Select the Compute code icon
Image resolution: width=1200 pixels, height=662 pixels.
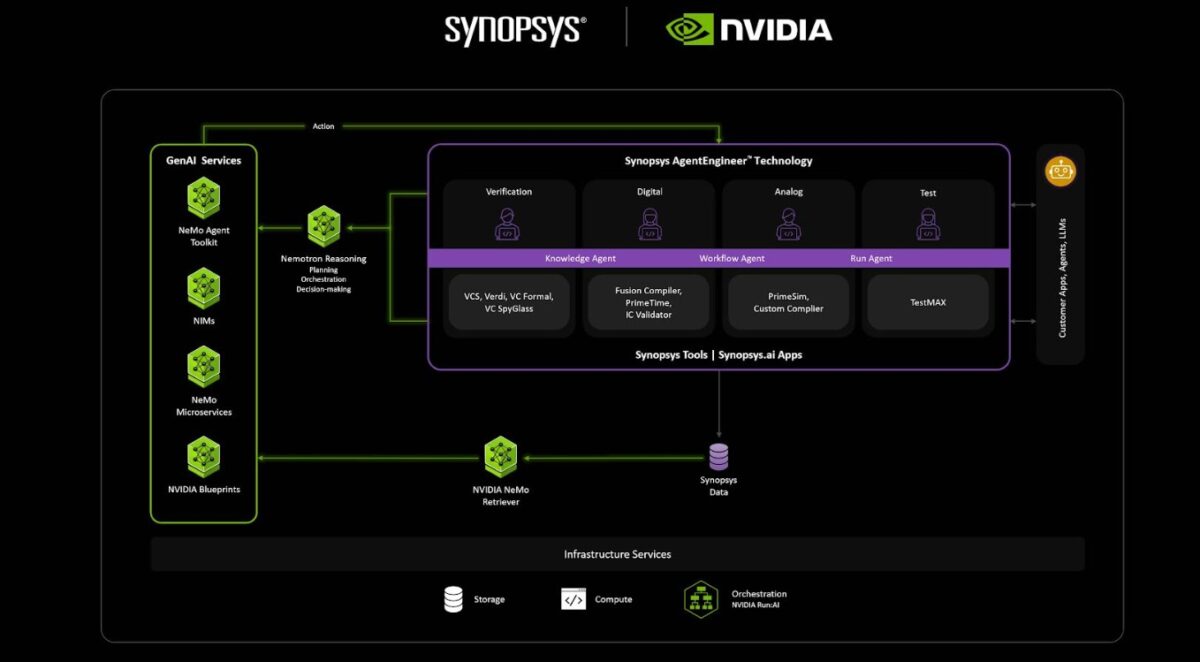pos(575,598)
